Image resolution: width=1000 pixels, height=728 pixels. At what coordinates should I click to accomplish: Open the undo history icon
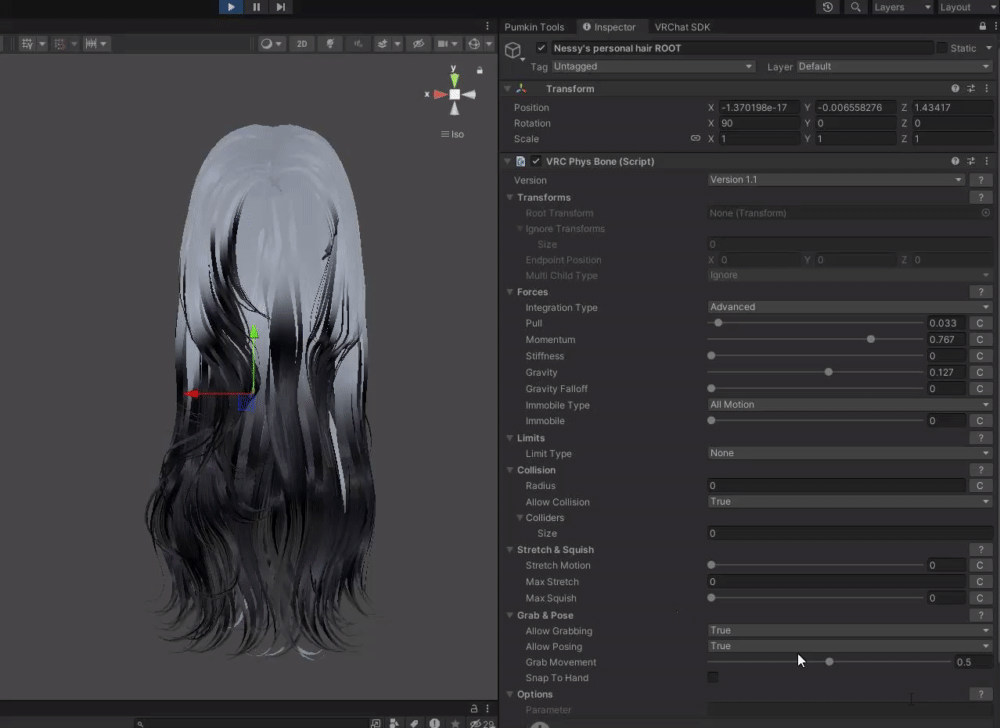[x=827, y=7]
